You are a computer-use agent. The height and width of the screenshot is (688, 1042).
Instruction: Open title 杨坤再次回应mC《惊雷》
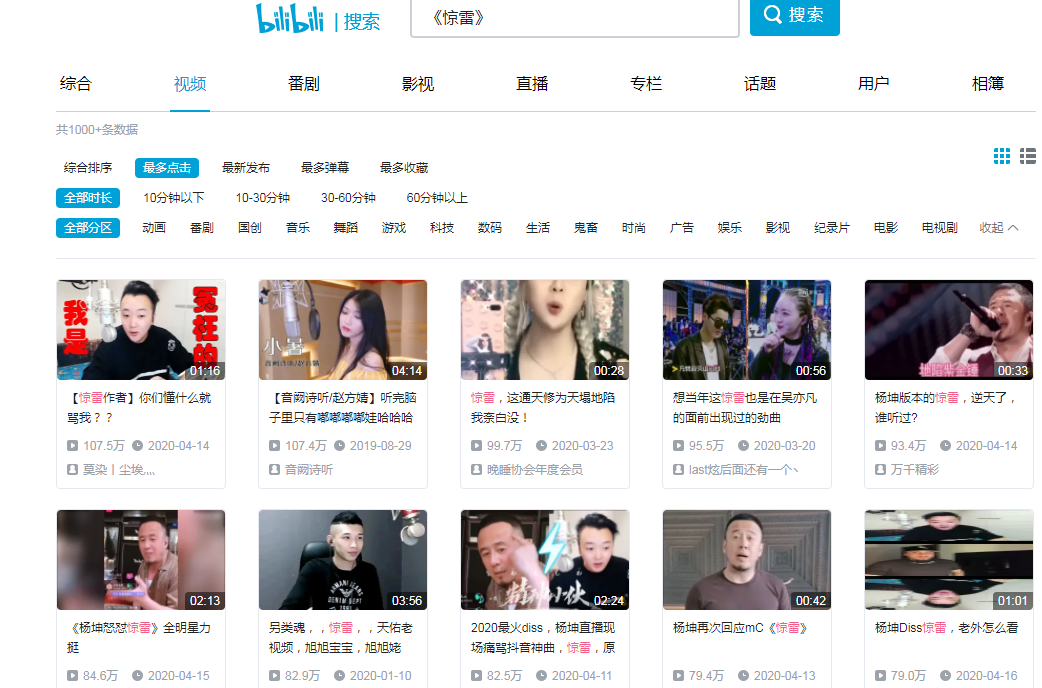[x=740, y=628]
